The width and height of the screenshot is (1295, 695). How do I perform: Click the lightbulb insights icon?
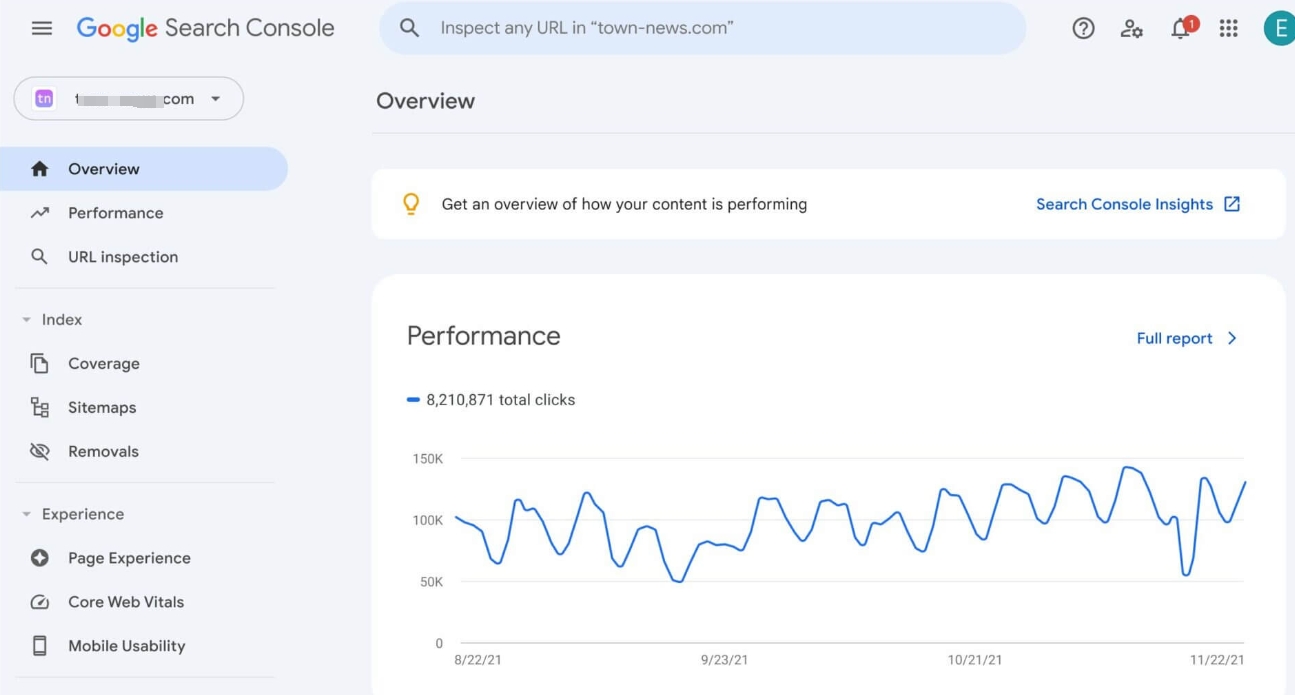[x=411, y=204]
